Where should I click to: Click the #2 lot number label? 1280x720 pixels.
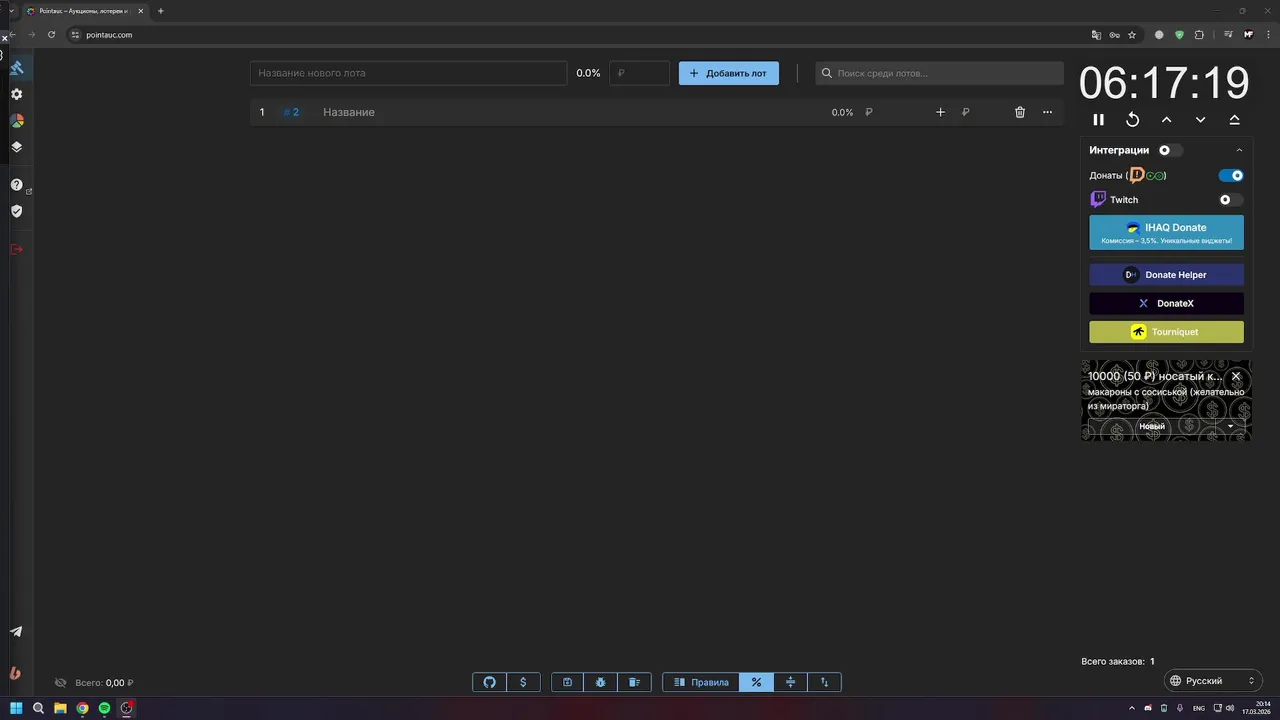(x=291, y=112)
